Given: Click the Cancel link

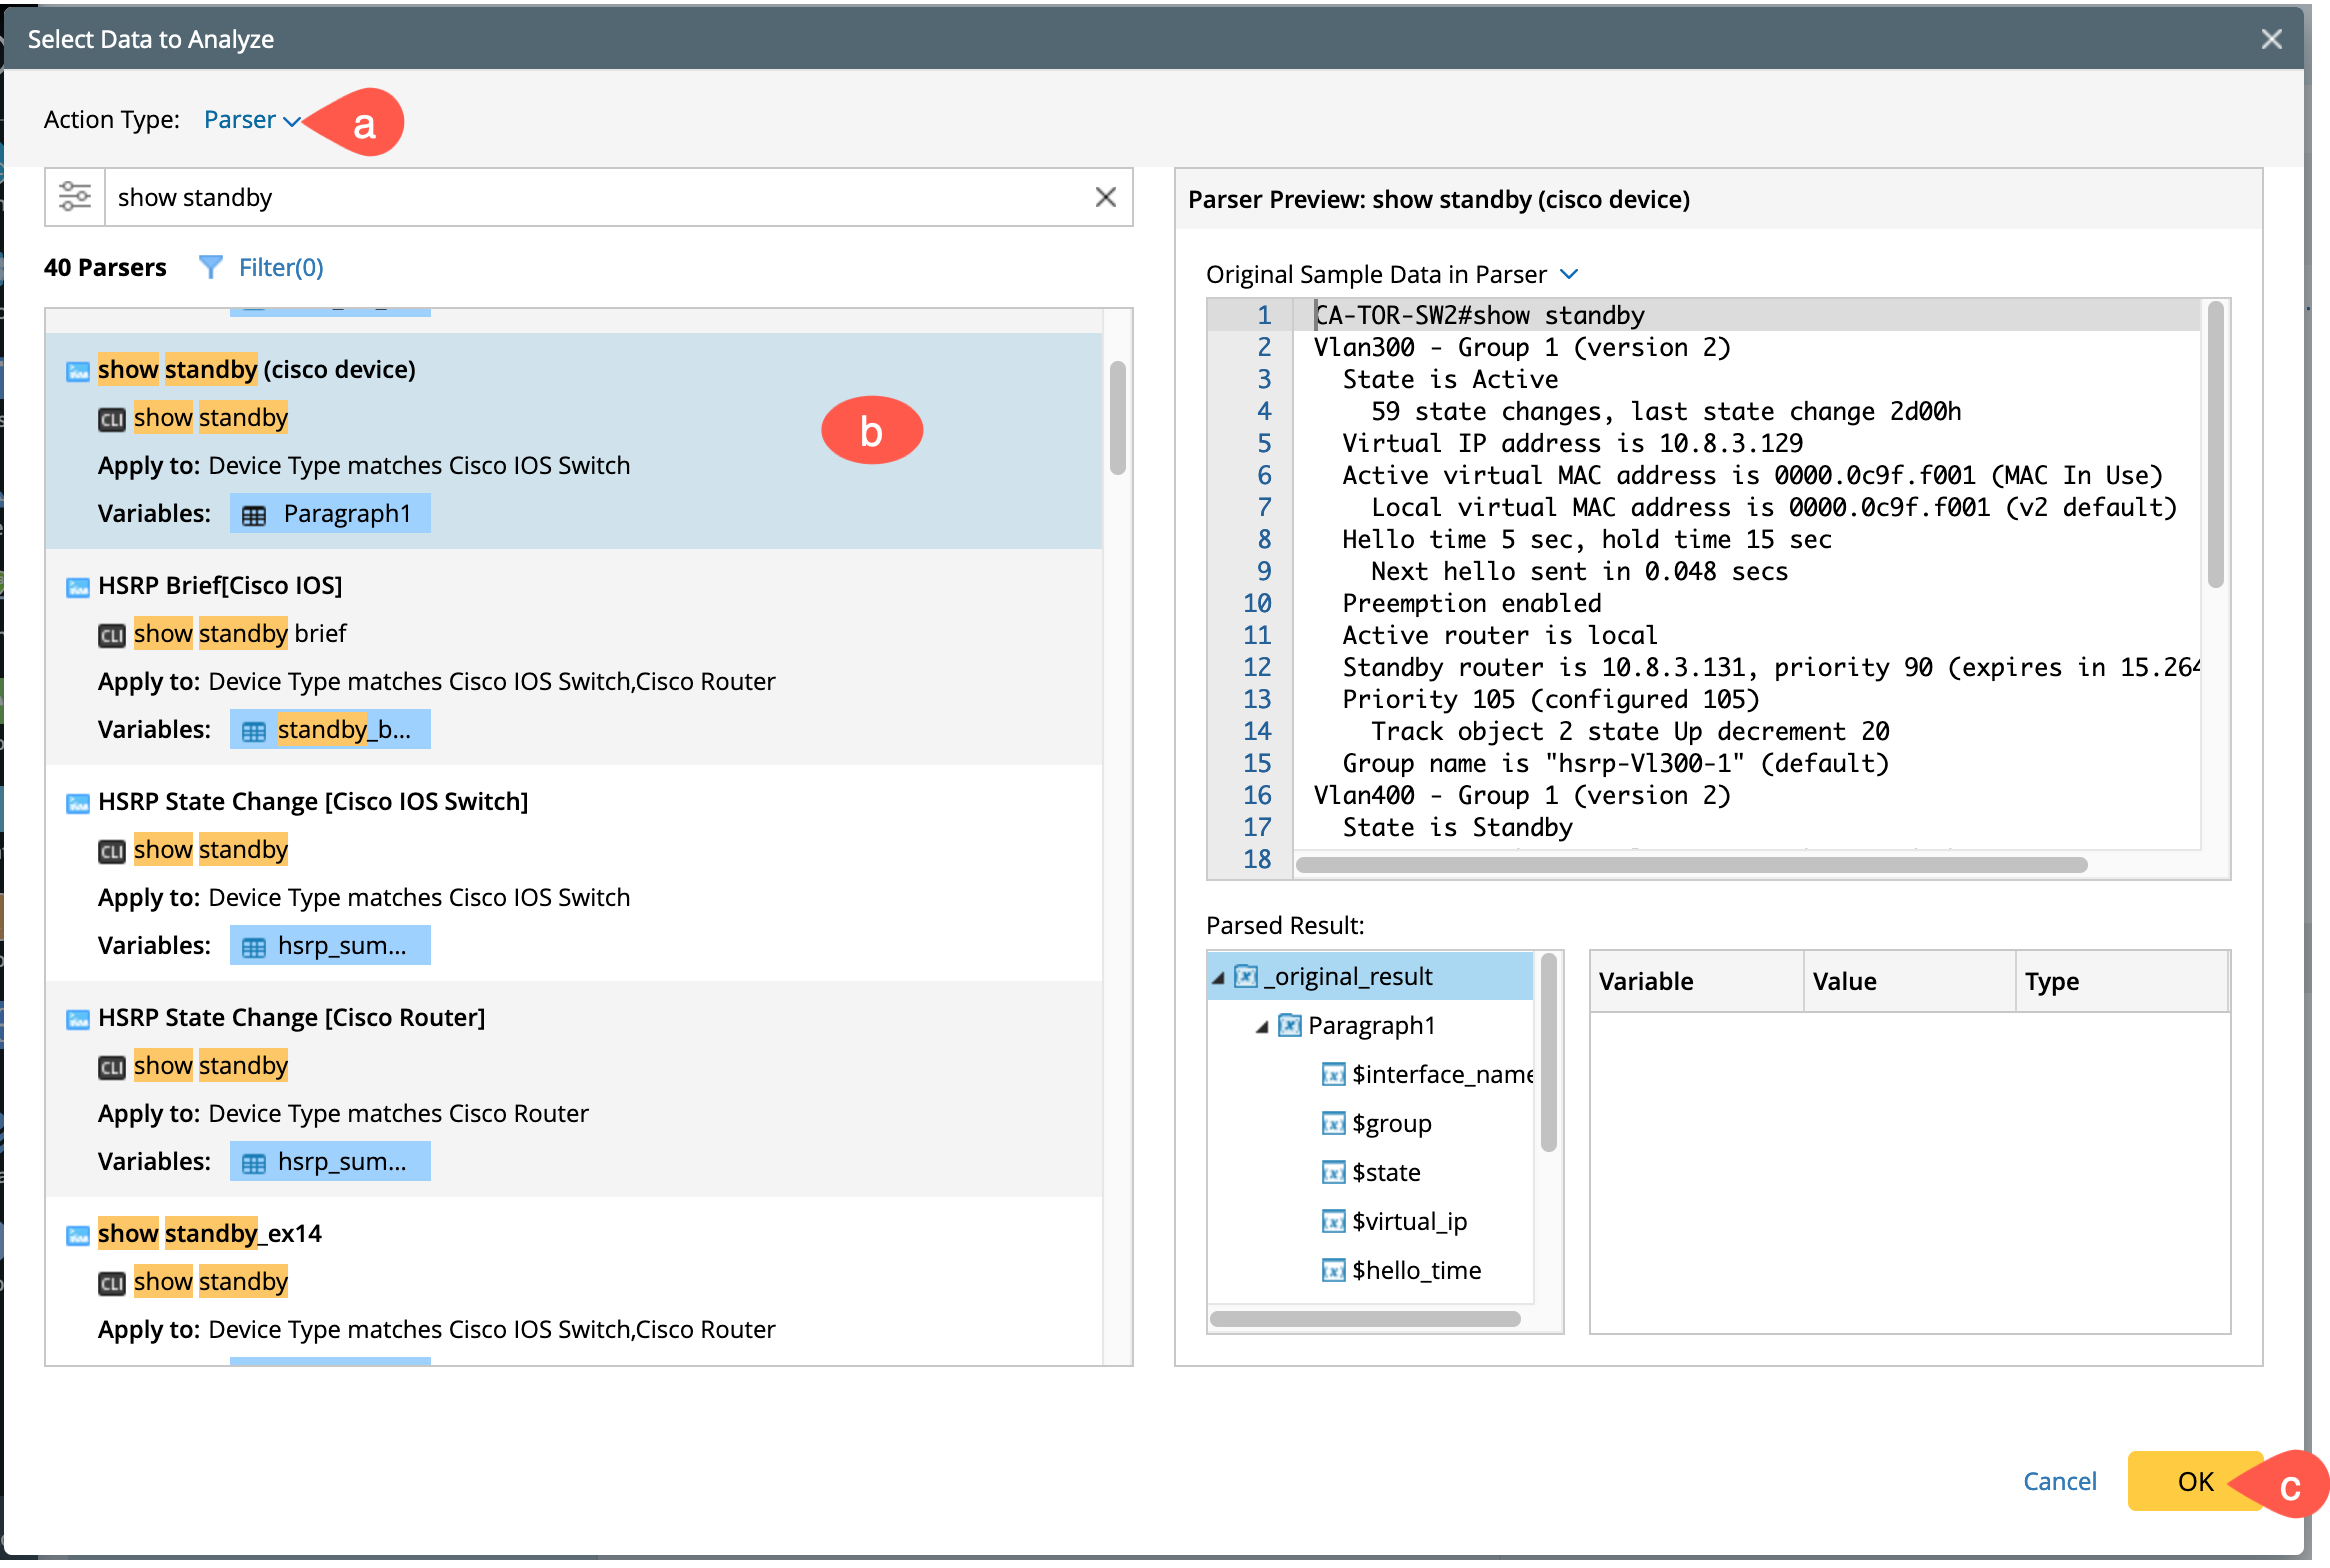Looking at the screenshot, I should point(2059,1481).
